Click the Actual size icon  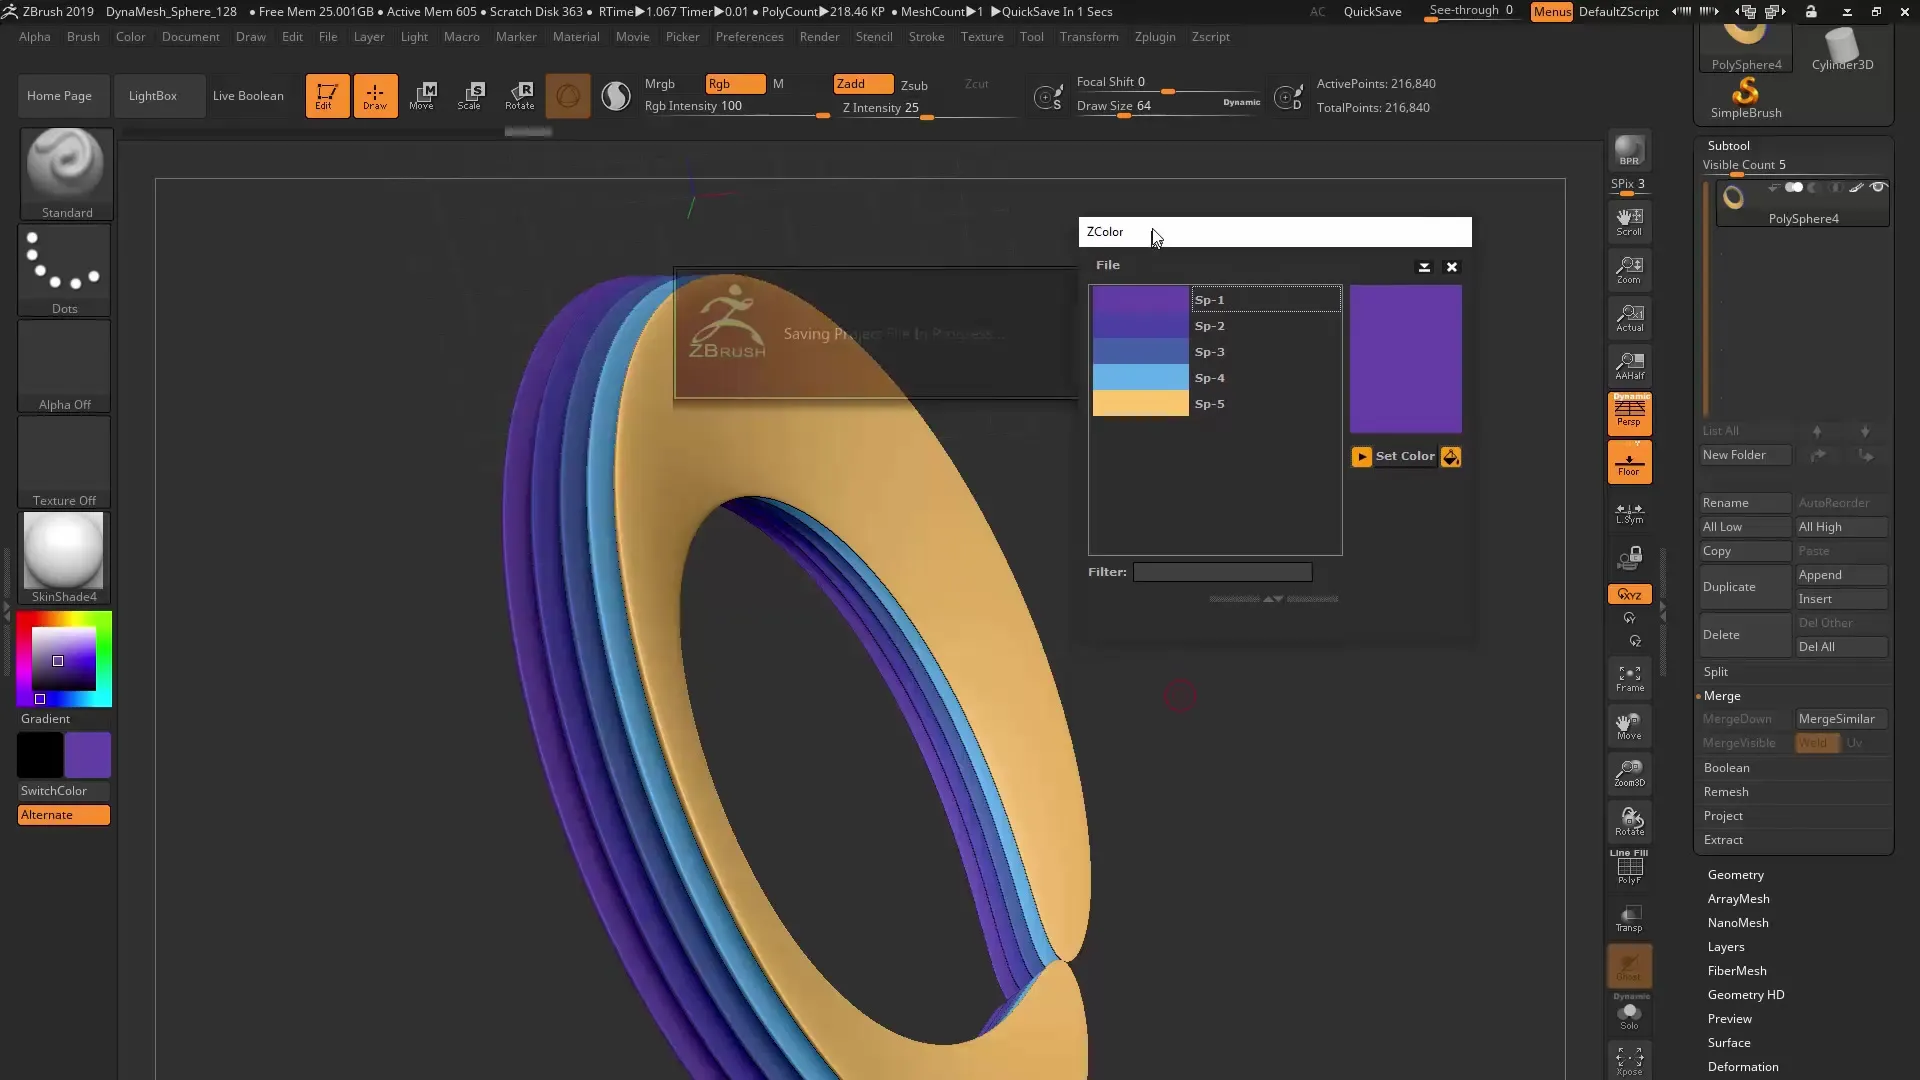tap(1629, 317)
